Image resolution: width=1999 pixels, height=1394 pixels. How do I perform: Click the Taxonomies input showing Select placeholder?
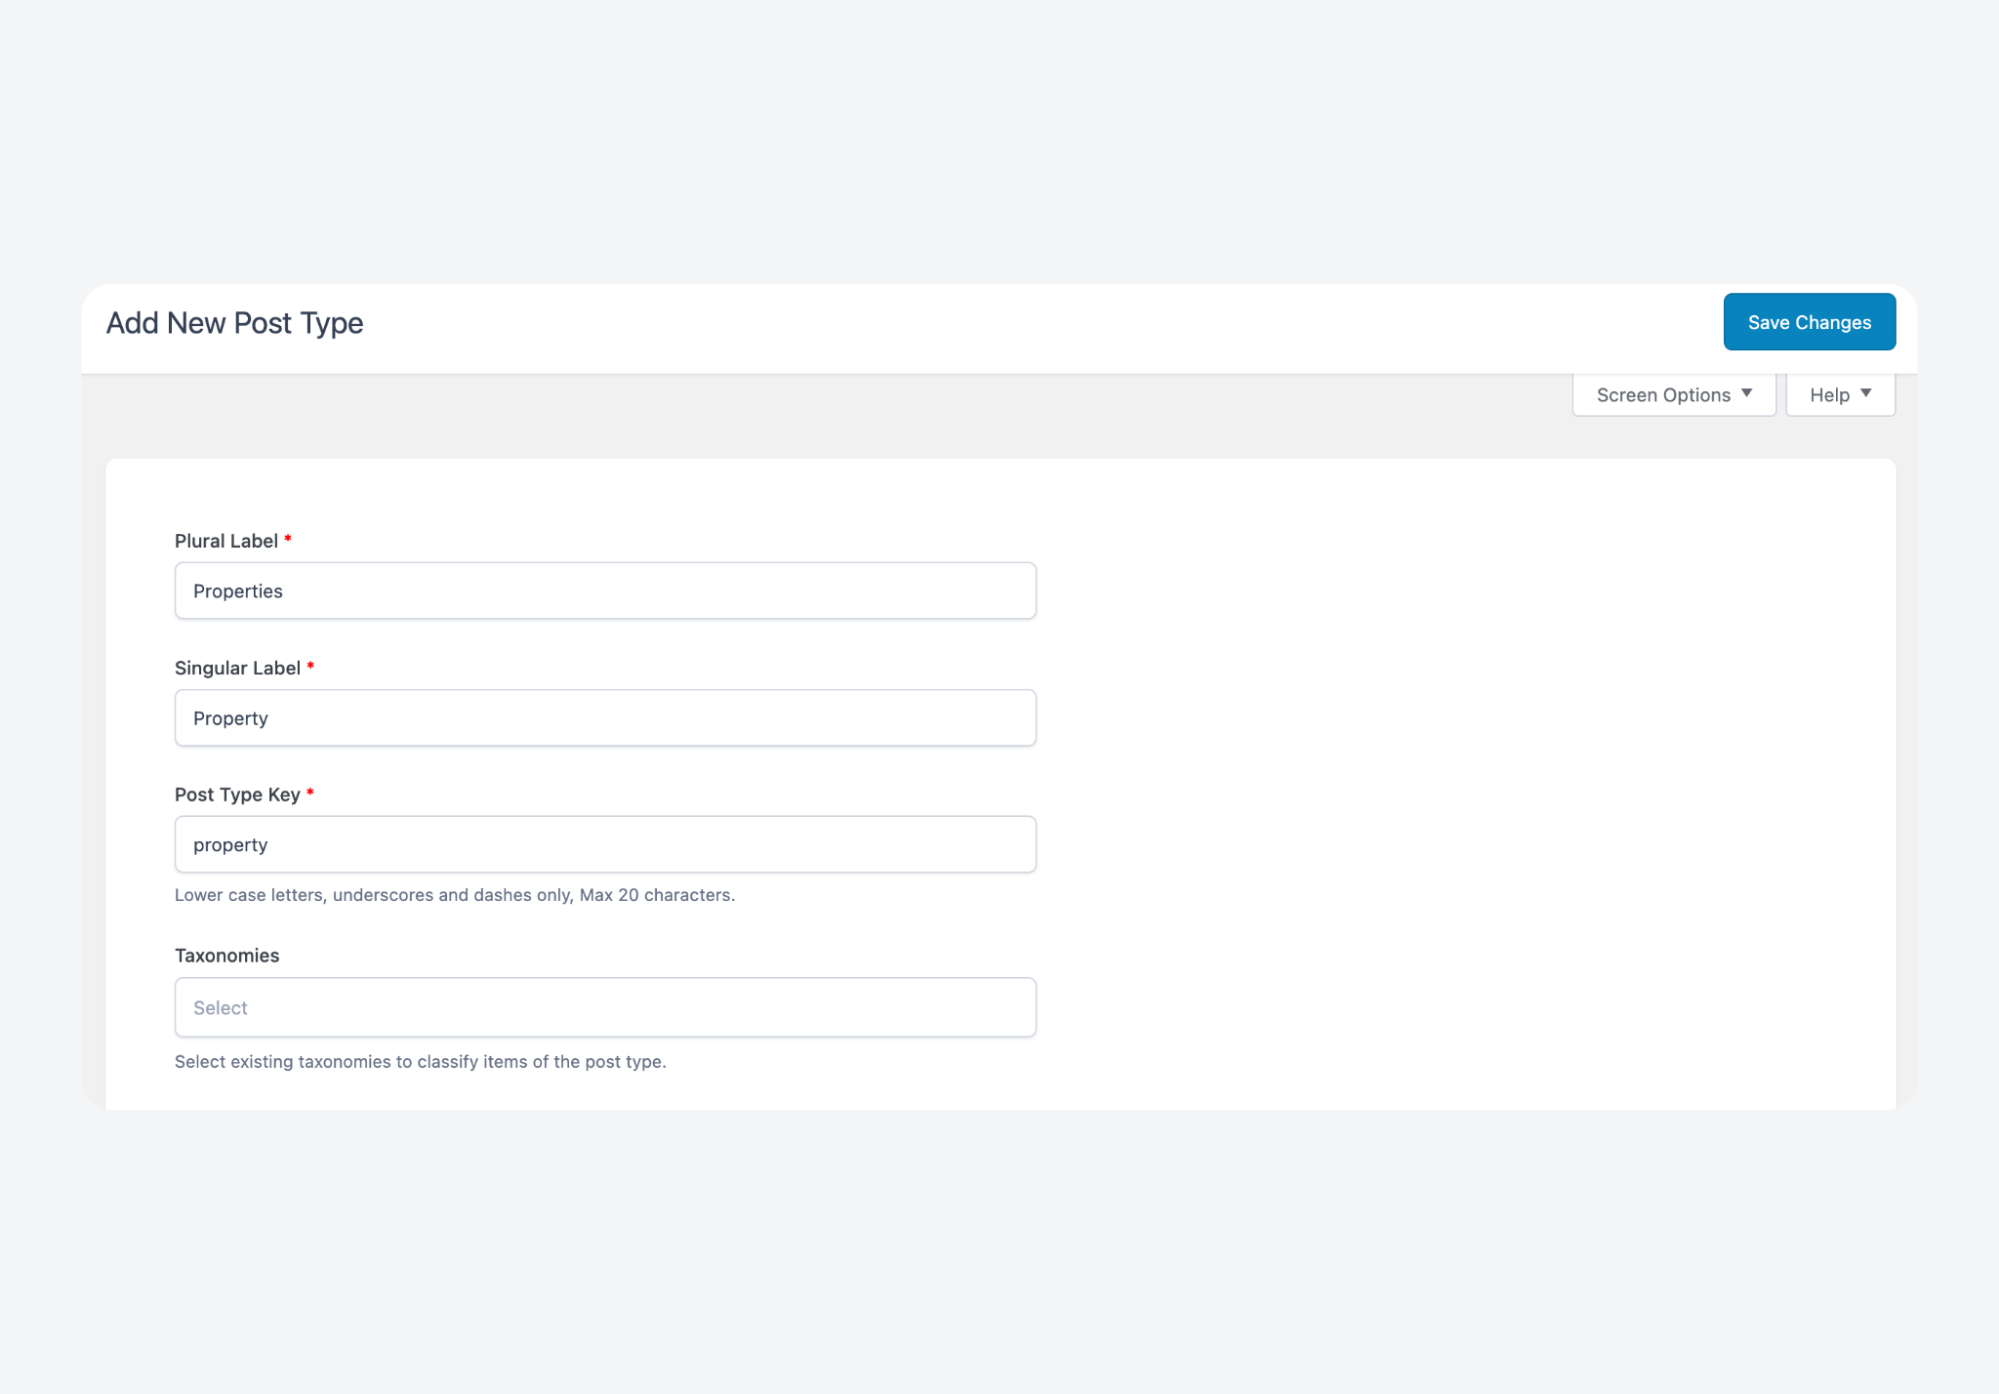pyautogui.click(x=605, y=1007)
